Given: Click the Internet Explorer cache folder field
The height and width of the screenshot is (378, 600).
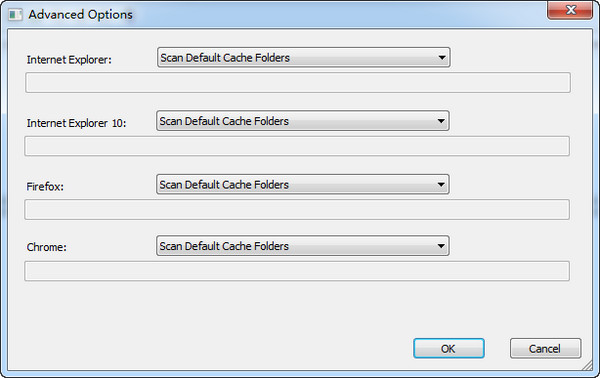Looking at the screenshot, I should coord(298,83).
